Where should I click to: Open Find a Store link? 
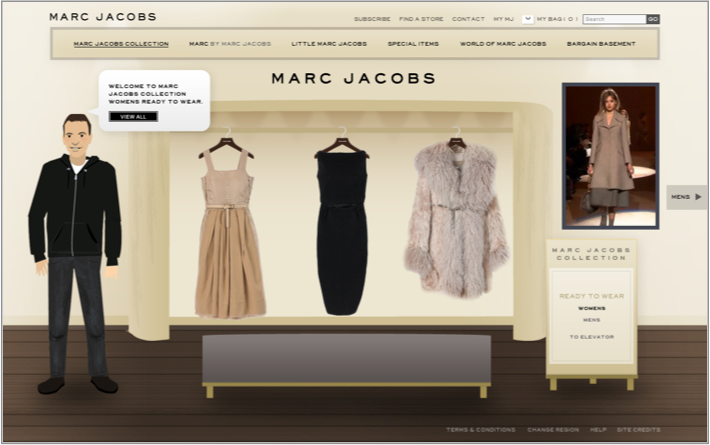coord(421,19)
